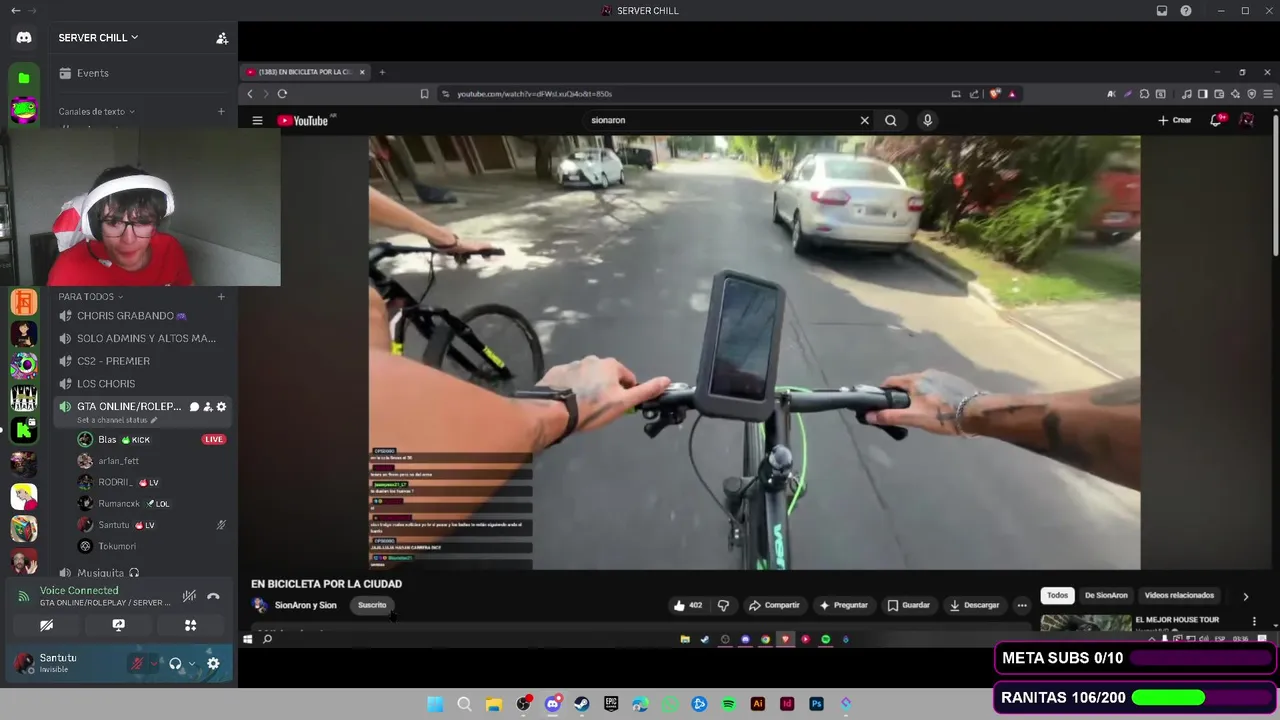Open browser hamburger menu
The width and height of the screenshot is (1280, 720).
pos(1268,94)
